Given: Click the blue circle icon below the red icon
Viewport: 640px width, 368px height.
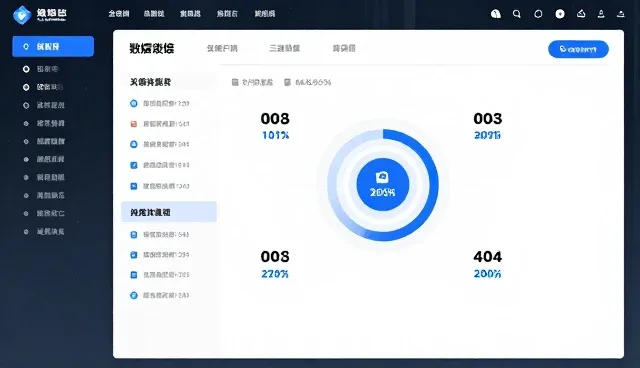Looking at the screenshot, I should pos(133,144).
